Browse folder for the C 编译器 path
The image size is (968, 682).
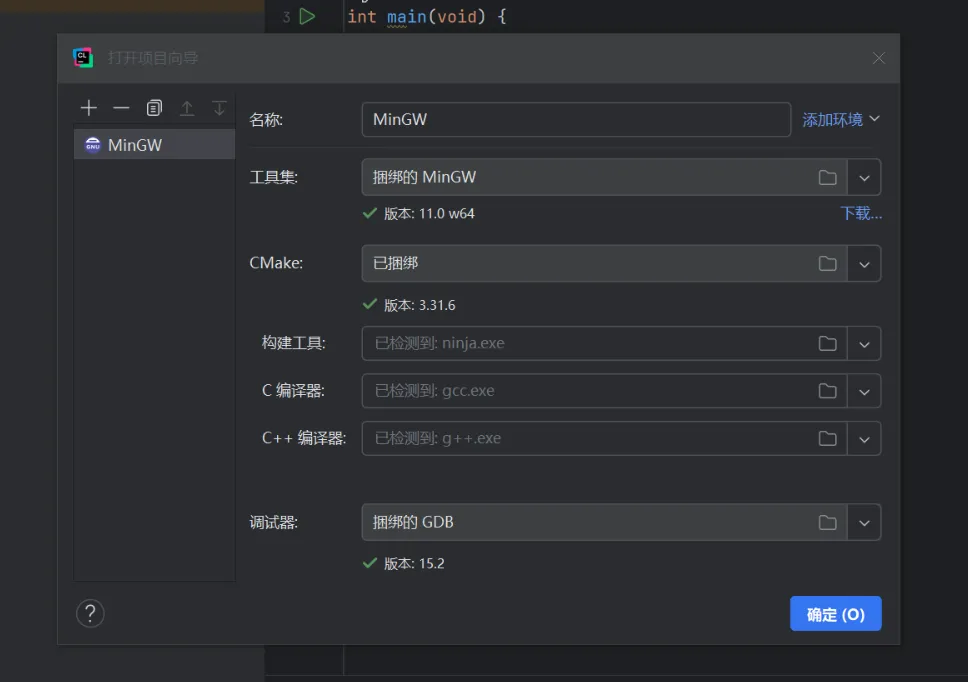[x=827, y=391]
